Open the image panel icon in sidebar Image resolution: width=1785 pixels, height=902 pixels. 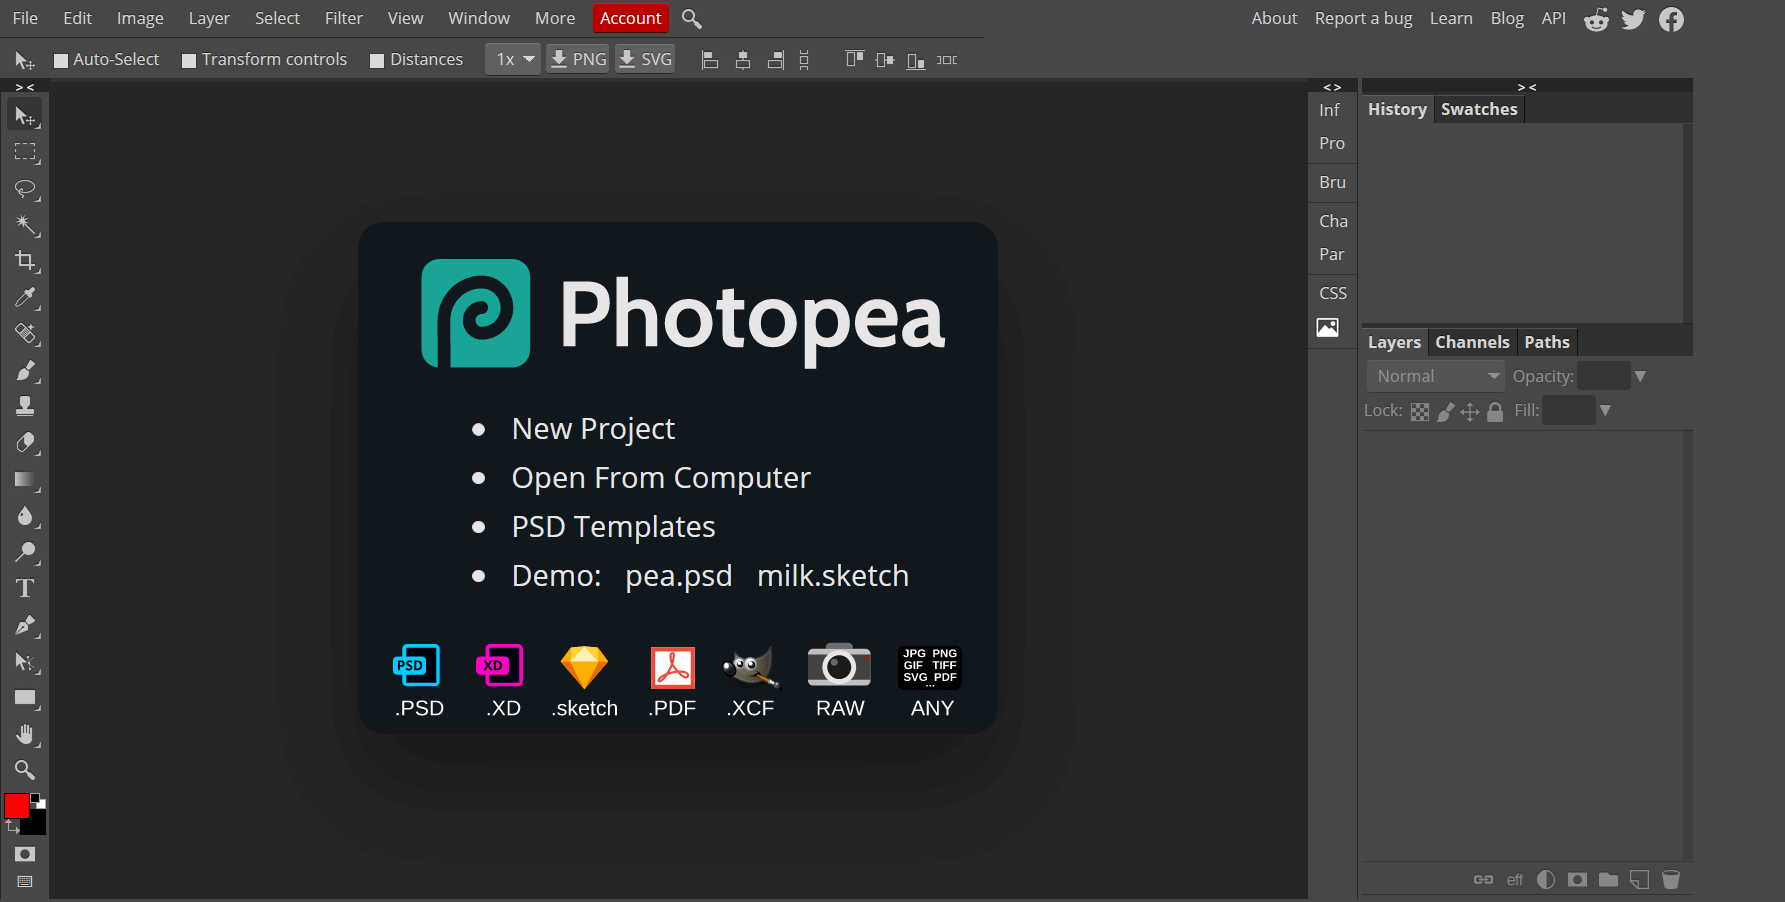coord(1328,327)
